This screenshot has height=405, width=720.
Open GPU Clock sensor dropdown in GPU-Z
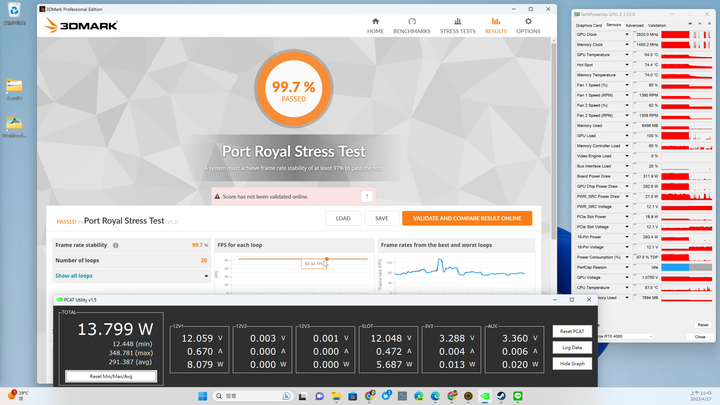pyautogui.click(x=627, y=34)
